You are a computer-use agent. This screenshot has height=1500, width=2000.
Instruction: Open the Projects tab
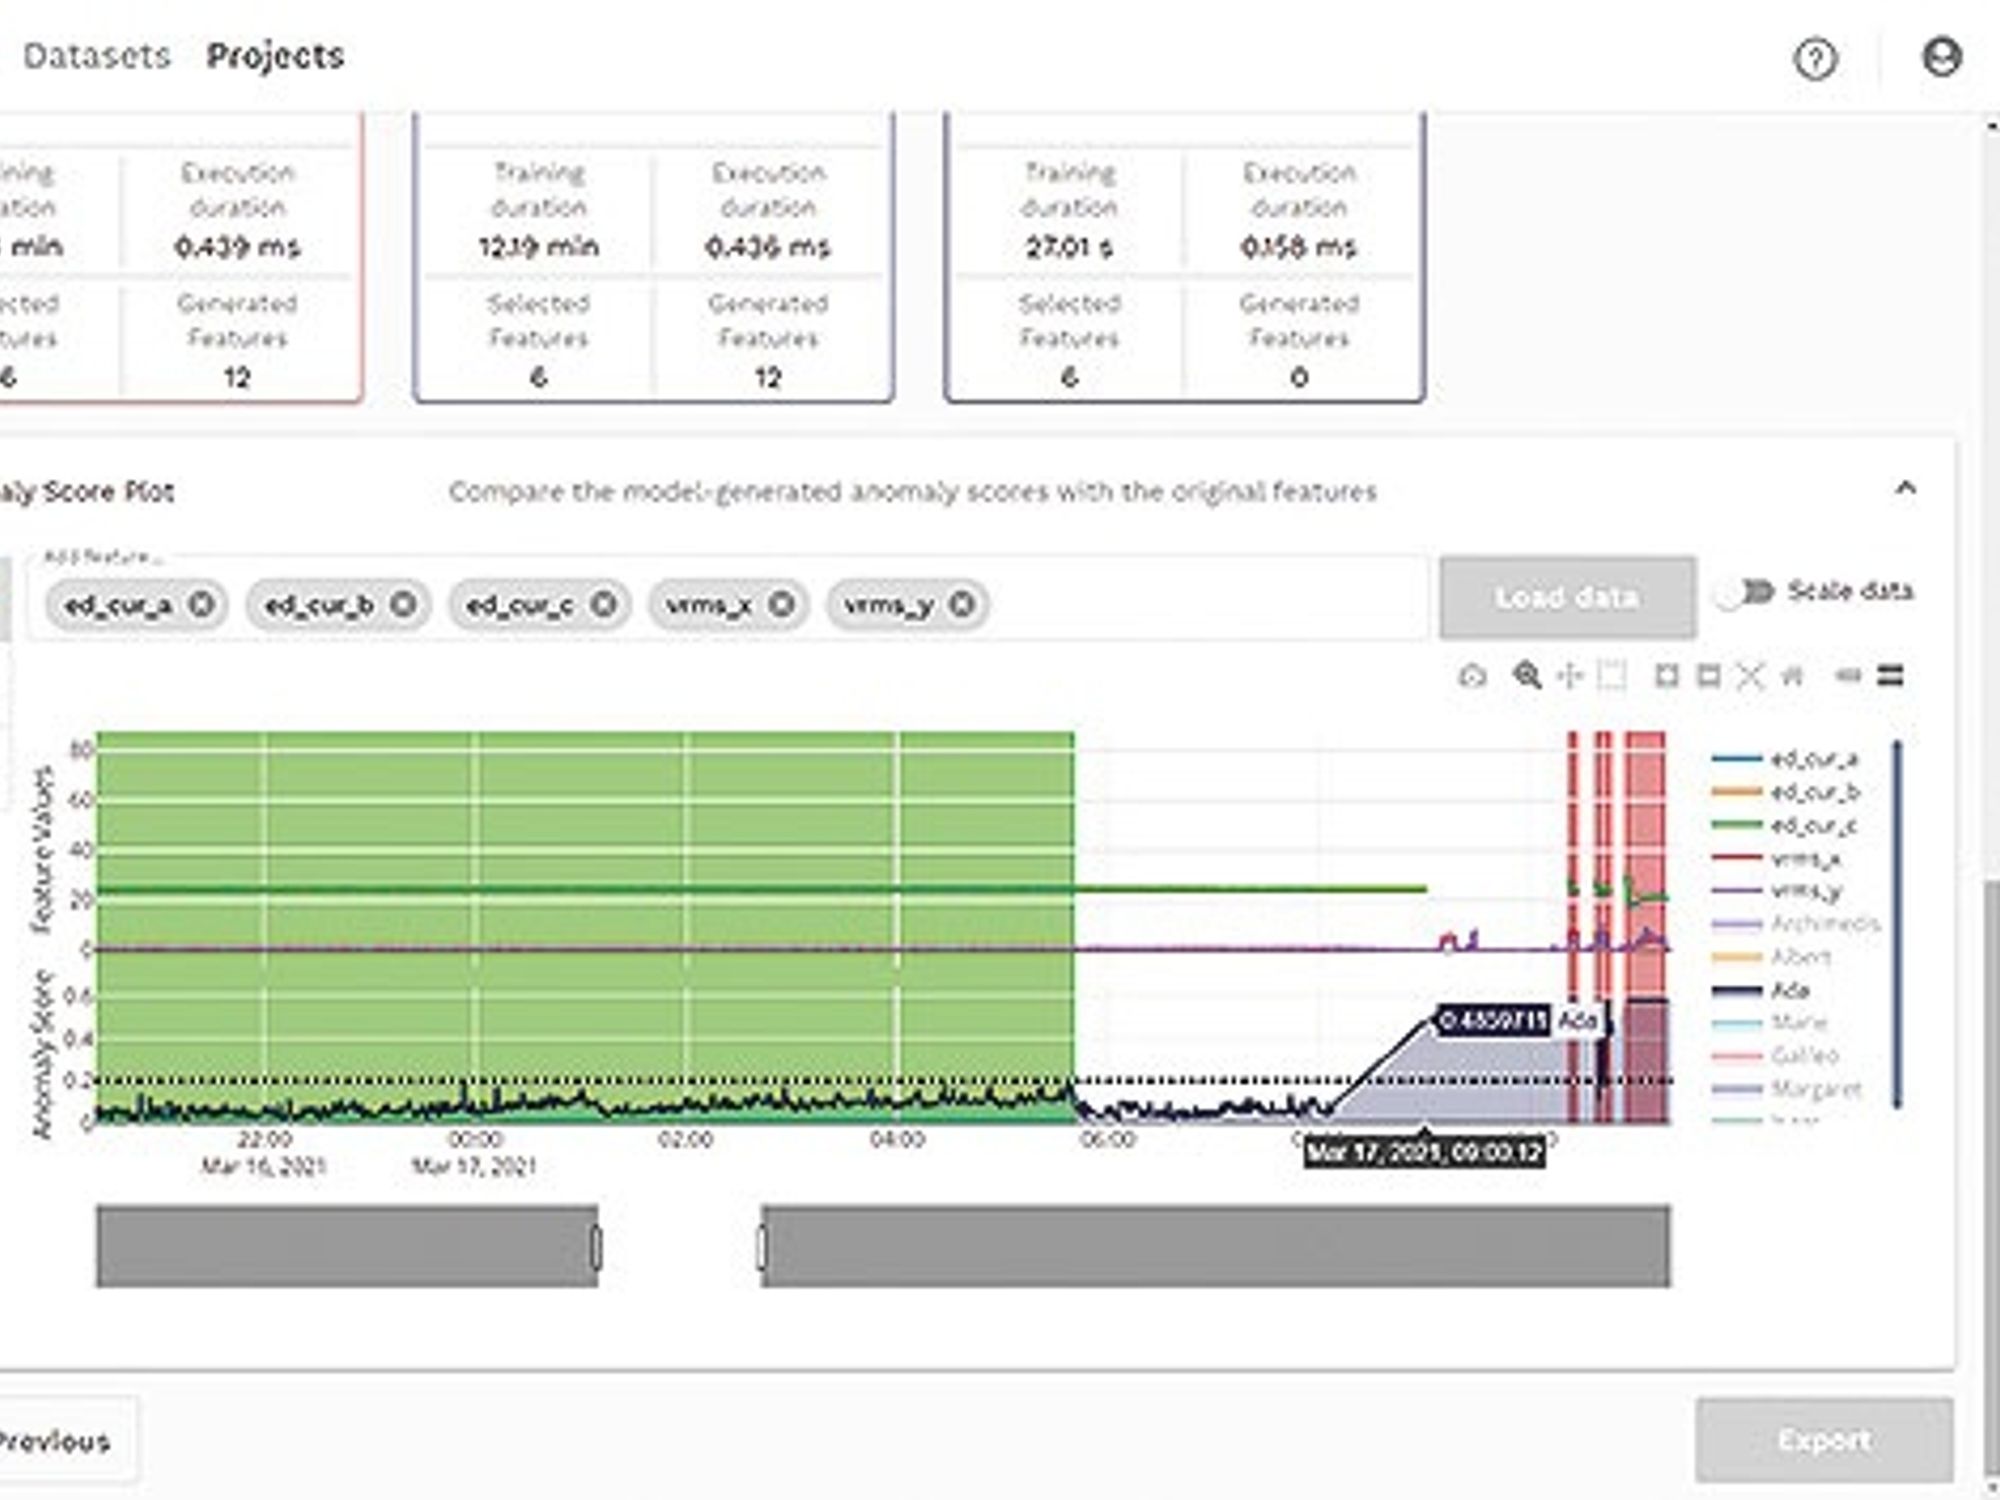[x=275, y=56]
